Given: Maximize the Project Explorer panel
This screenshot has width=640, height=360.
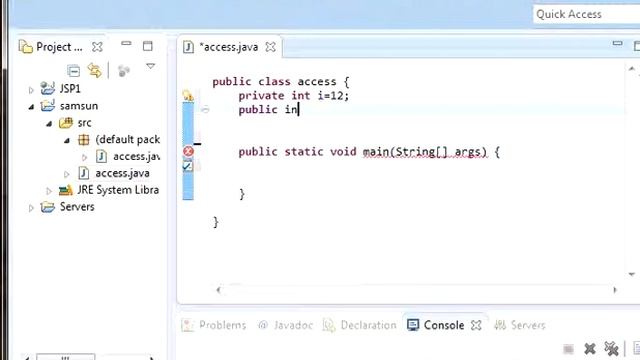Looking at the screenshot, I should (x=148, y=46).
